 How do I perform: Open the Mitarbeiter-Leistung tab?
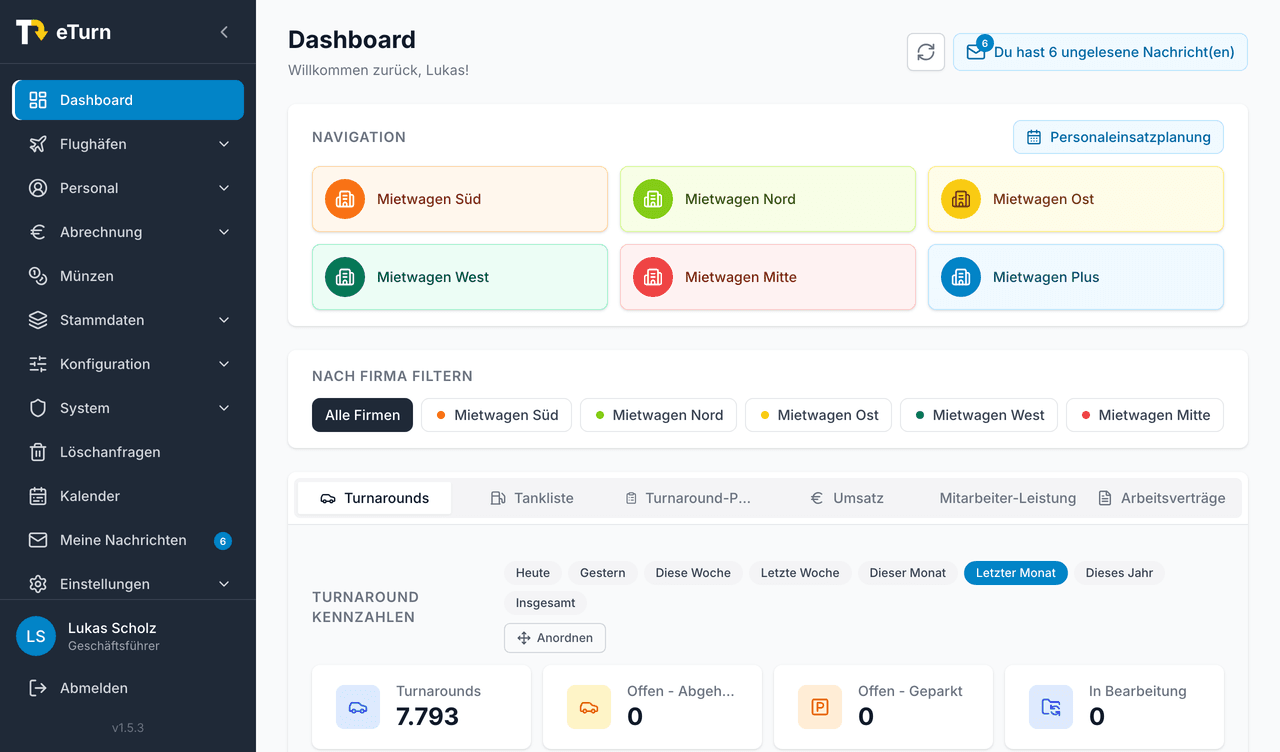[x=1008, y=498]
